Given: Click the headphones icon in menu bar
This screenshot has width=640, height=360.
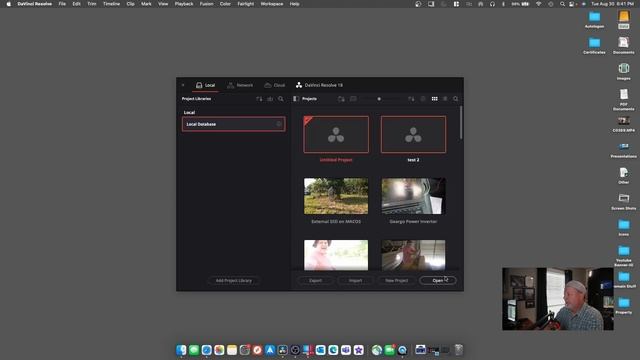Looking at the screenshot, I should (x=492, y=4).
